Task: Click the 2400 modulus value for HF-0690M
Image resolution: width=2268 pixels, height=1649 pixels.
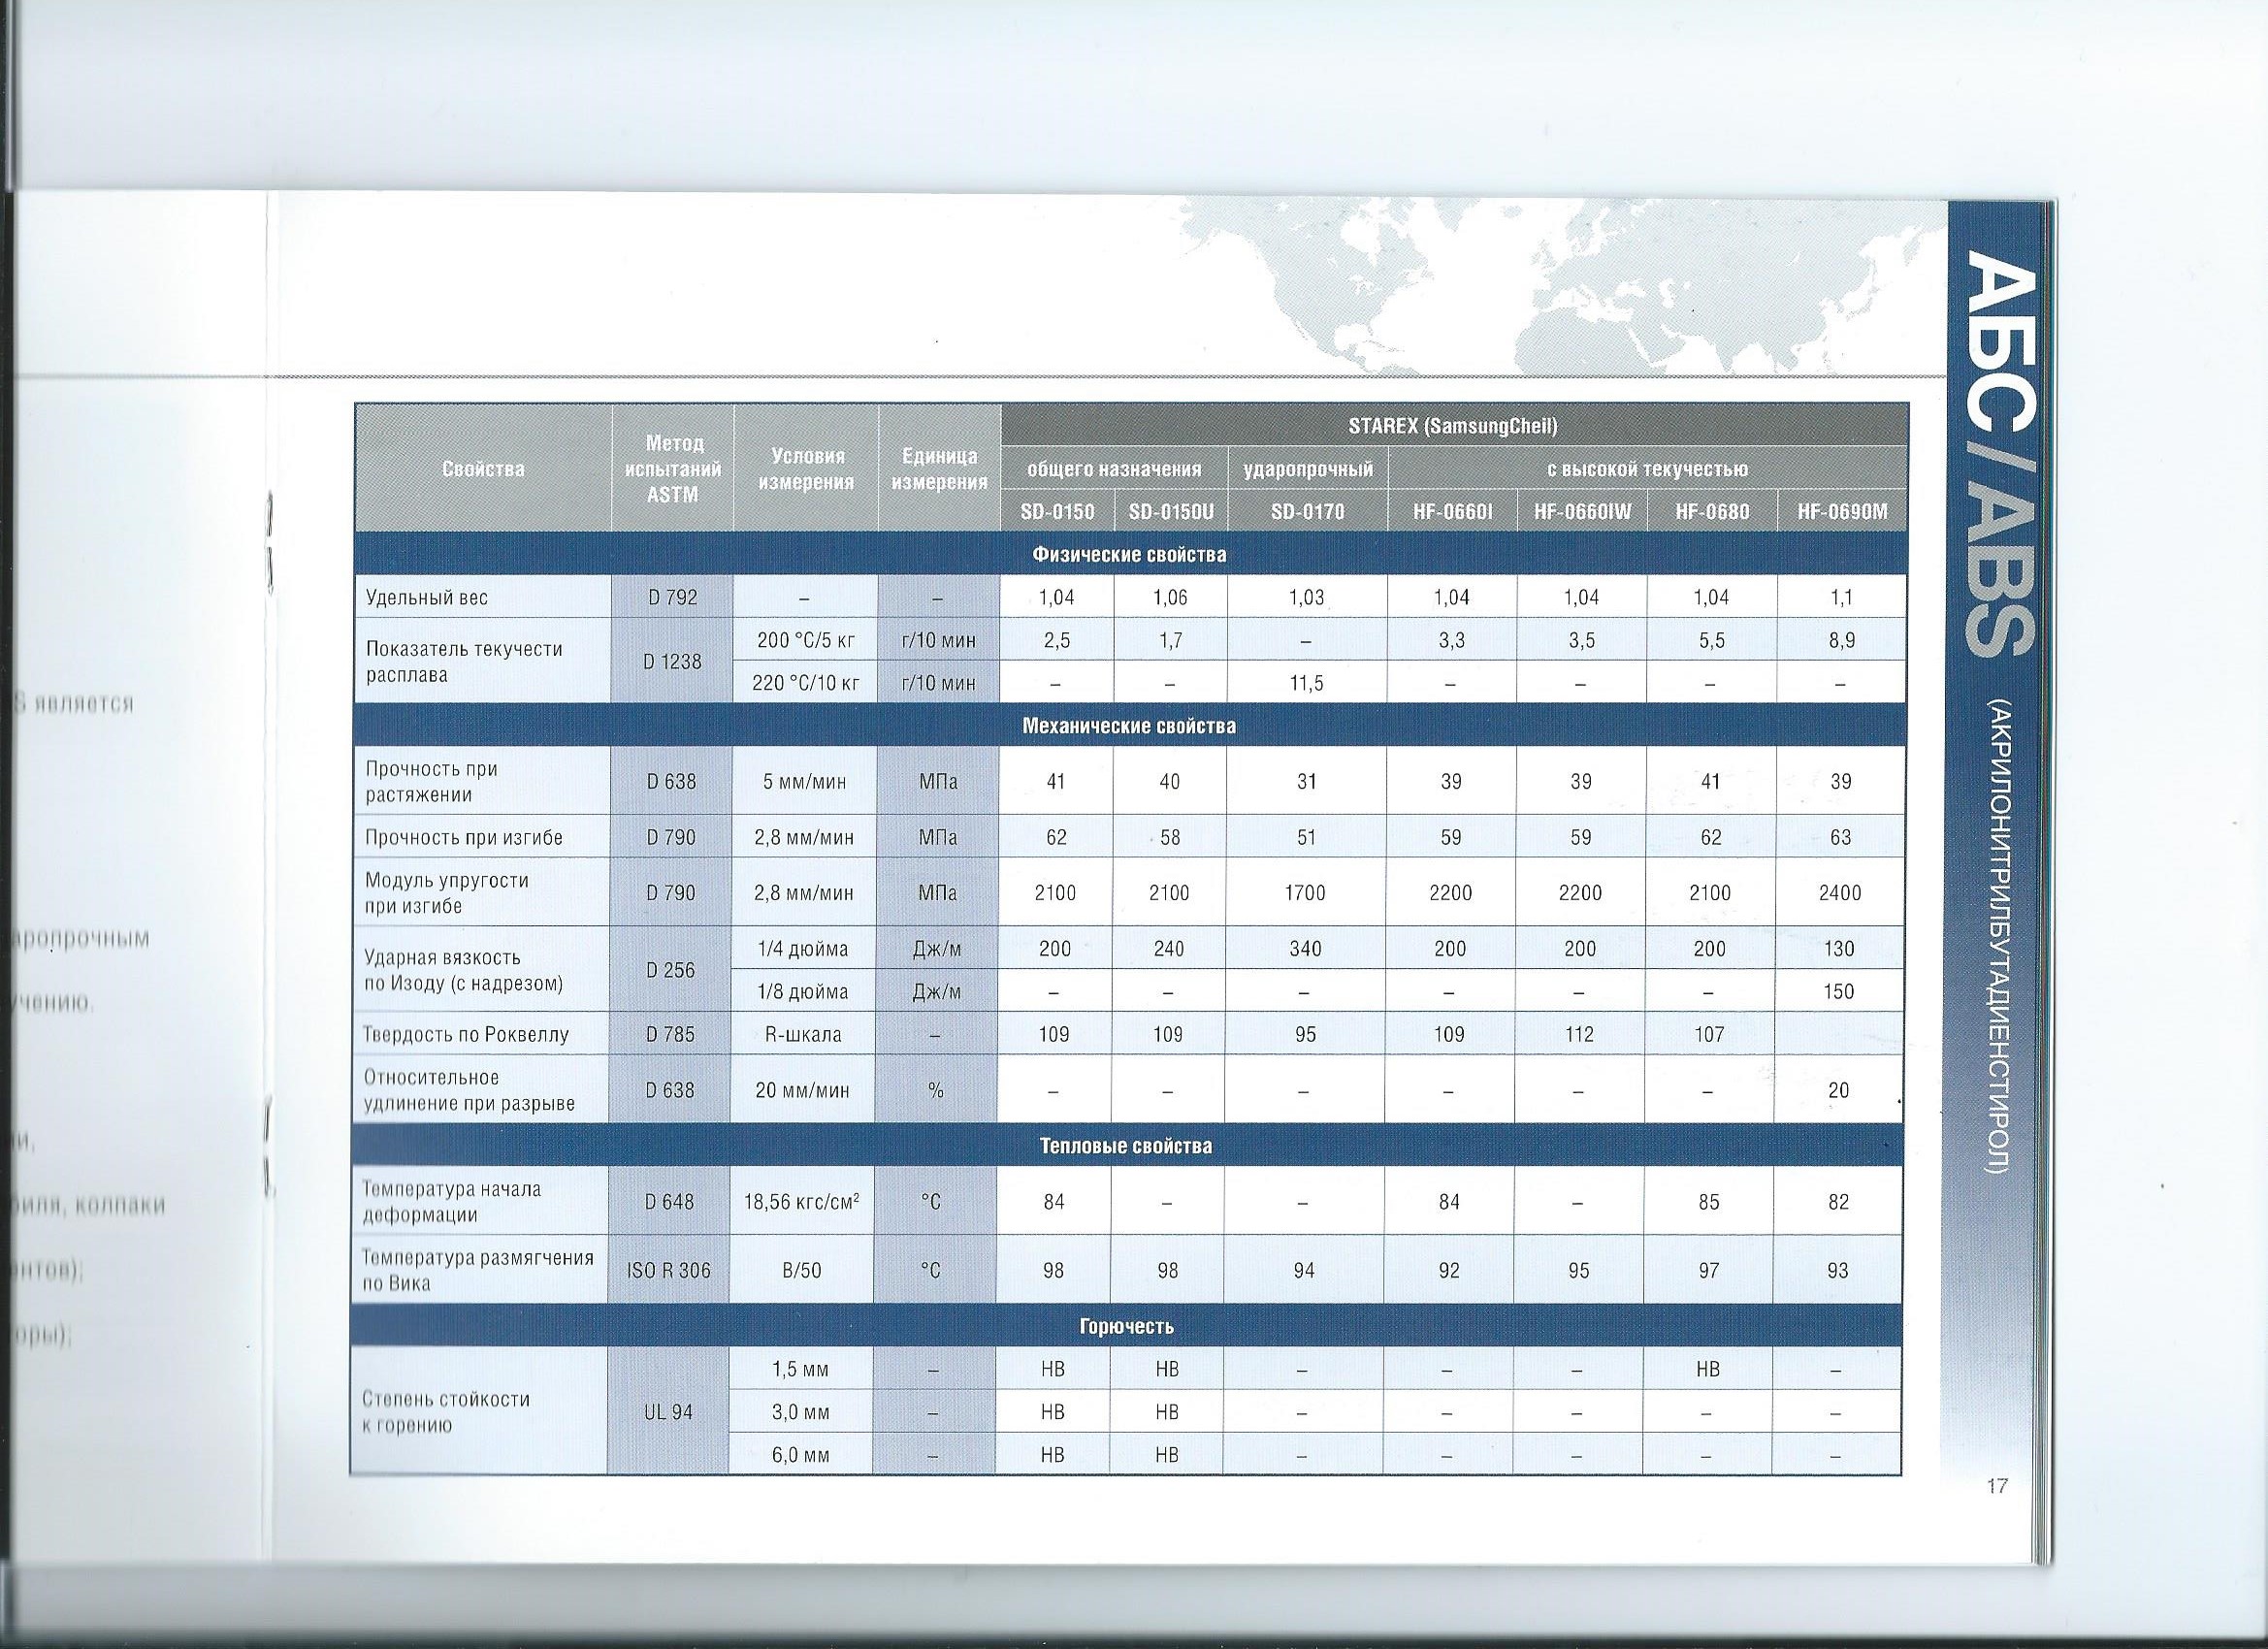Action: click(1840, 893)
